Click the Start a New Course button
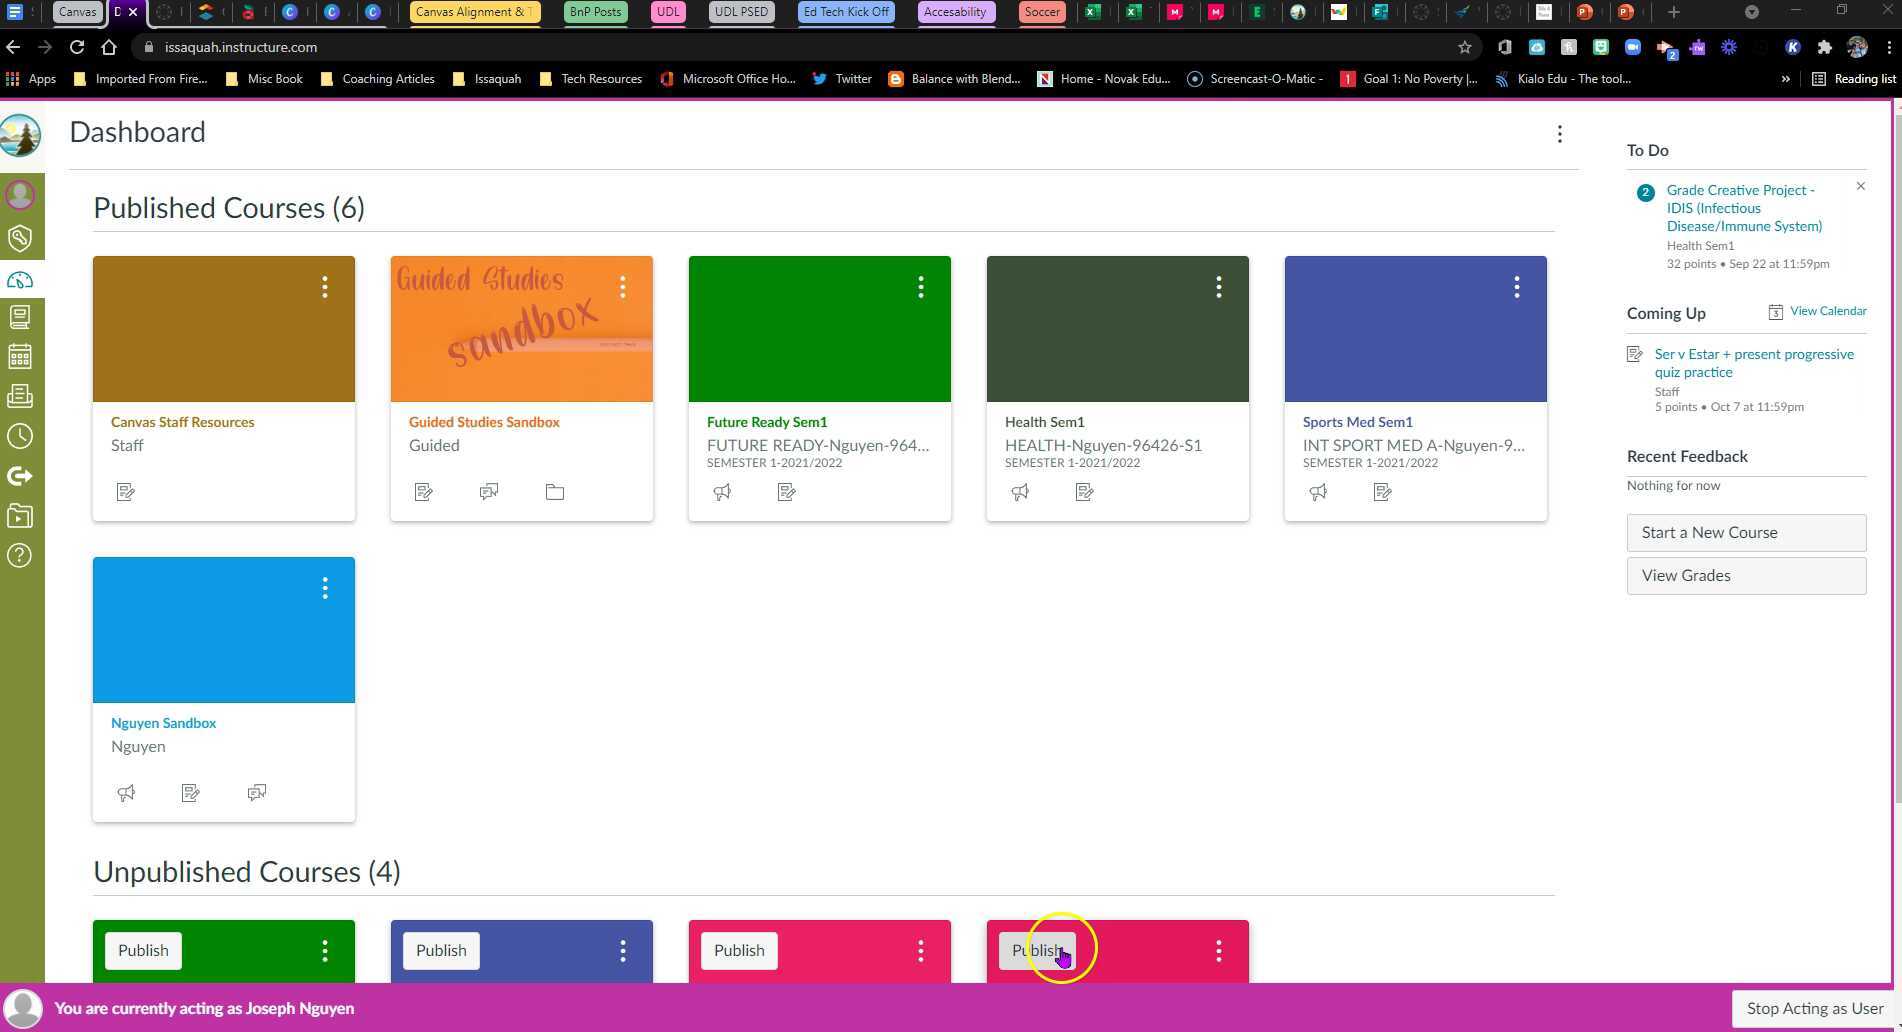 coord(1746,533)
